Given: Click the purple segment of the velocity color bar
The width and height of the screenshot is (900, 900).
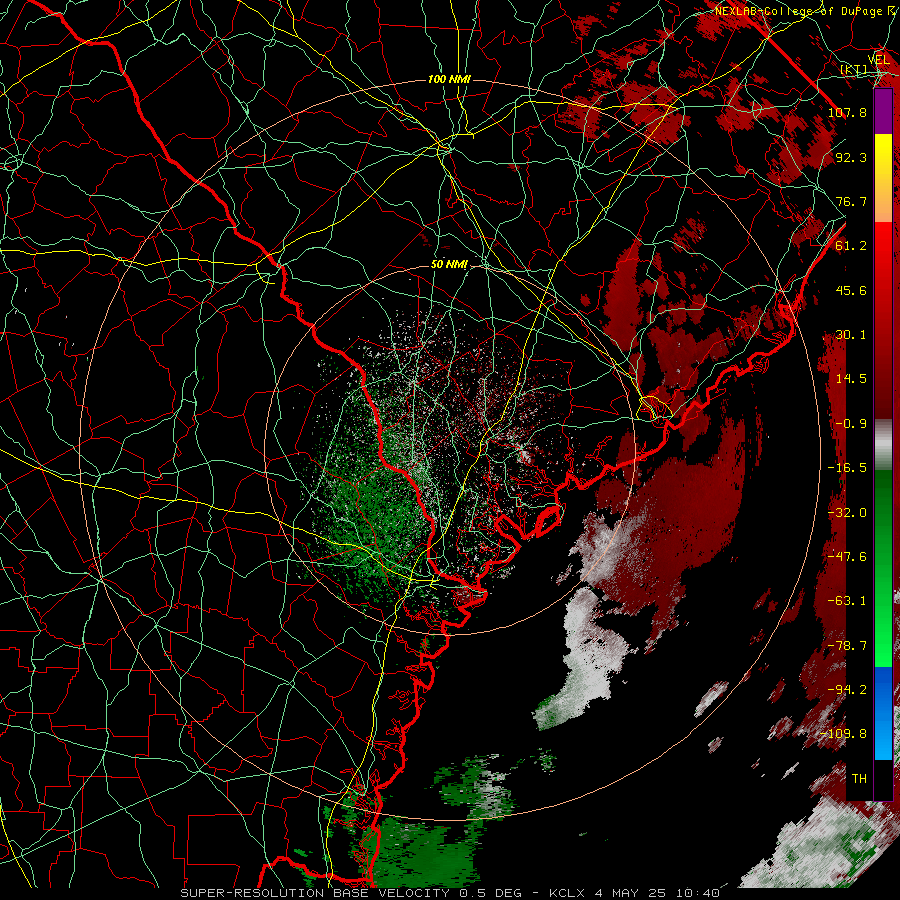Looking at the screenshot, I should (x=883, y=111).
